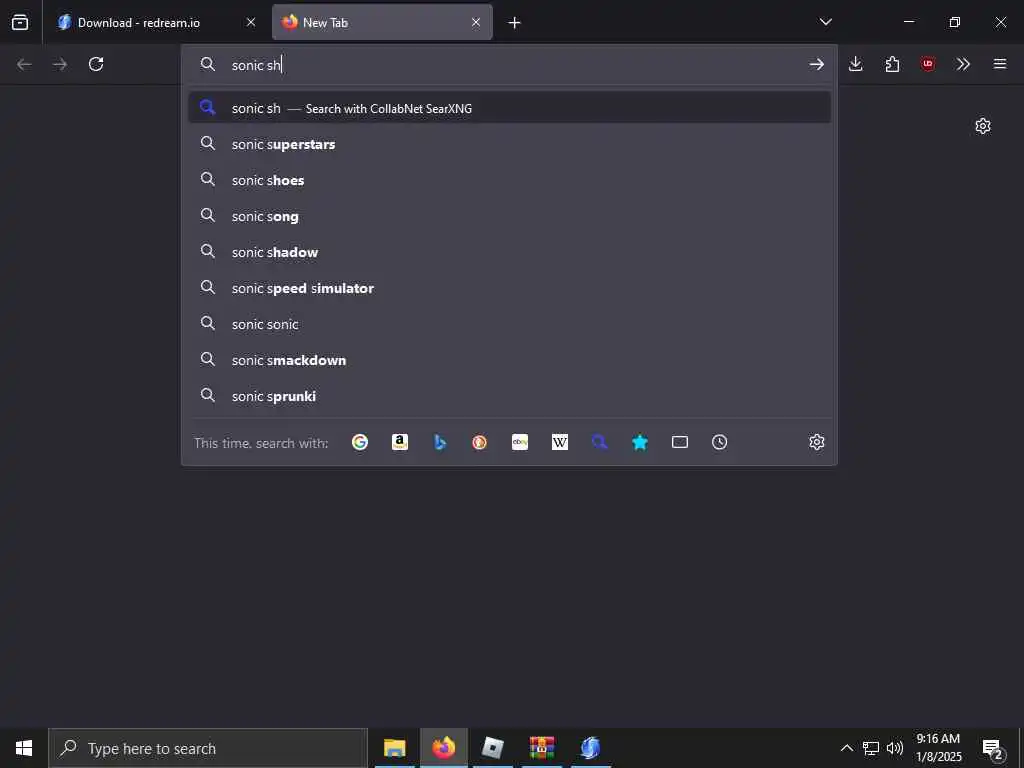Search this time with Google
Screen dimensions: 1024x768
click(360, 442)
